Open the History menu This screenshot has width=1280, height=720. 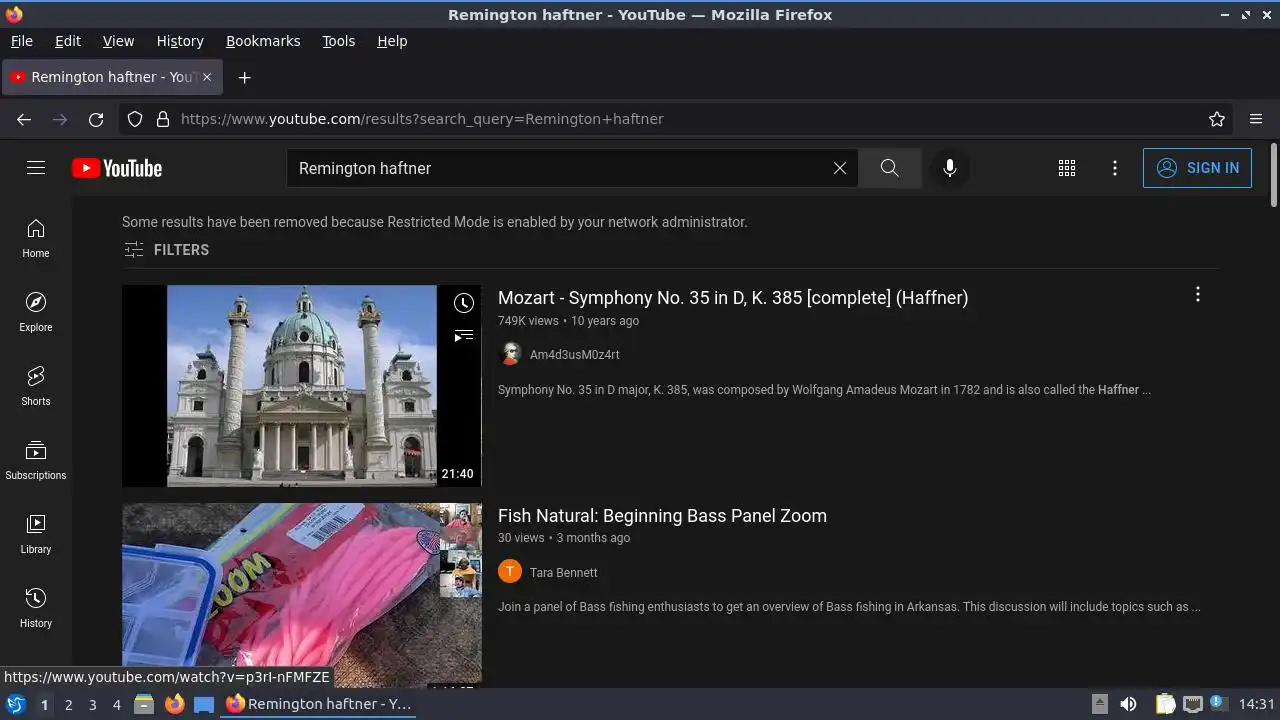(180, 41)
